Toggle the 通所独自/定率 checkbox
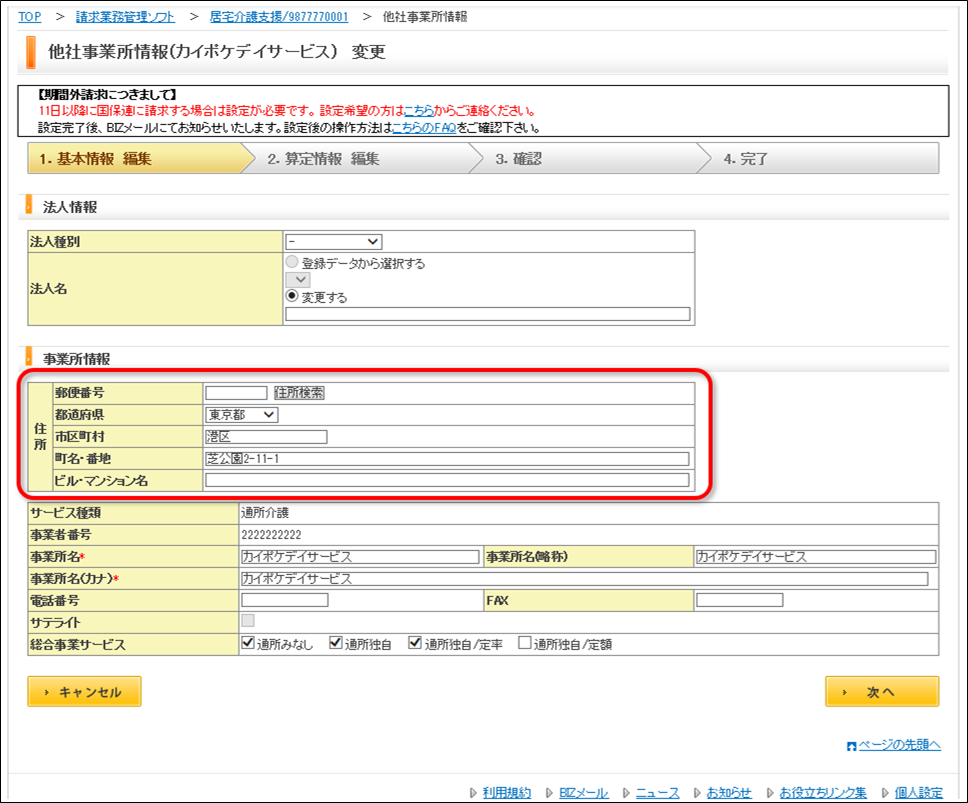Screen dimensions: 968x803 coord(415,643)
